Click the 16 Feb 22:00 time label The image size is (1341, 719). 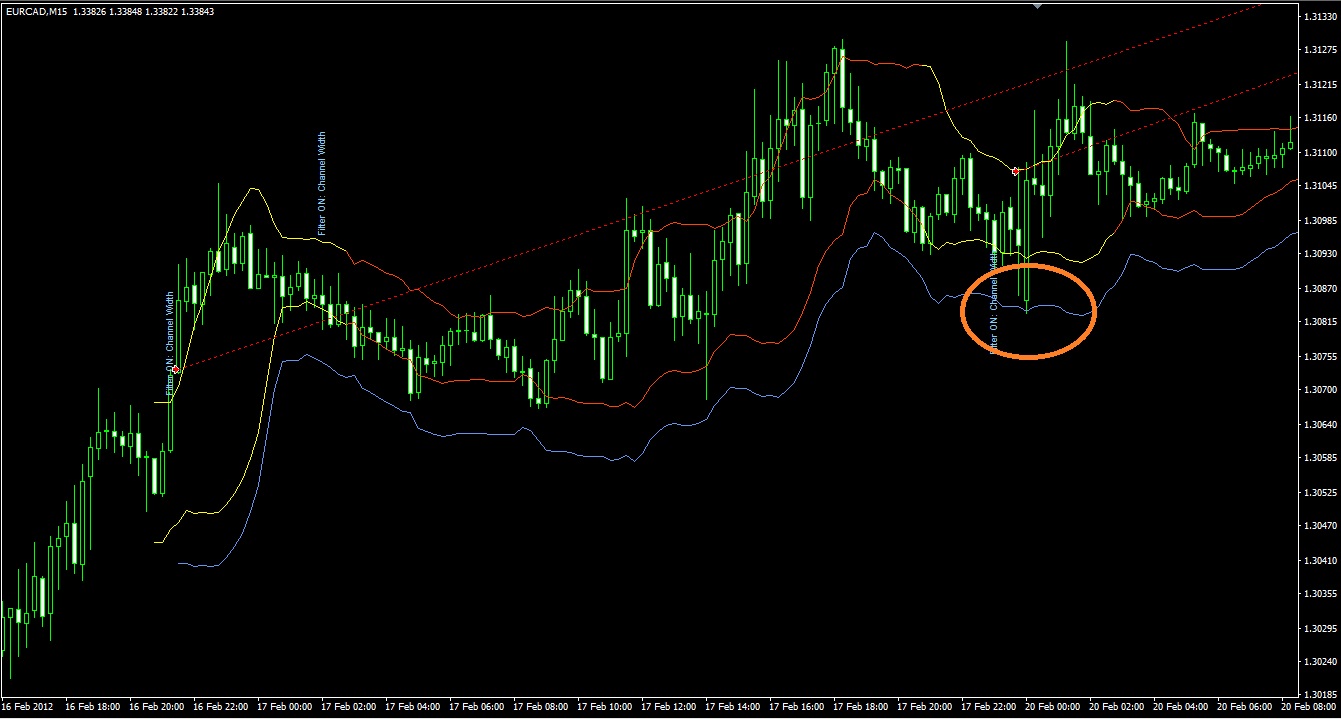coord(221,707)
